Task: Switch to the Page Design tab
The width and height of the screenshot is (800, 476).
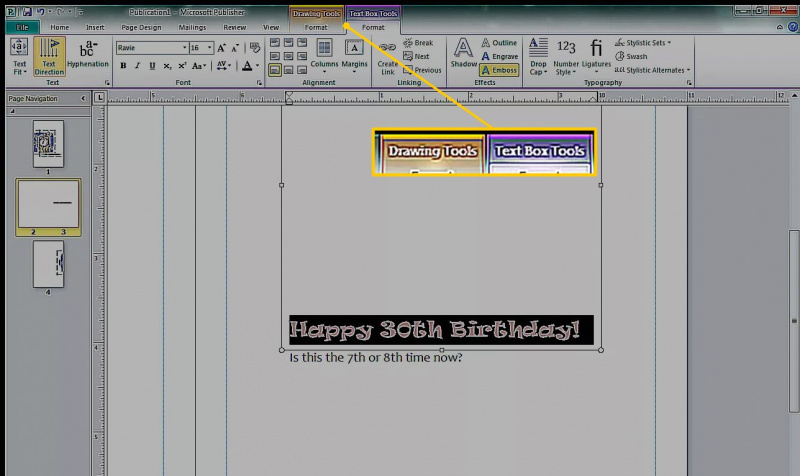Action: pos(141,28)
